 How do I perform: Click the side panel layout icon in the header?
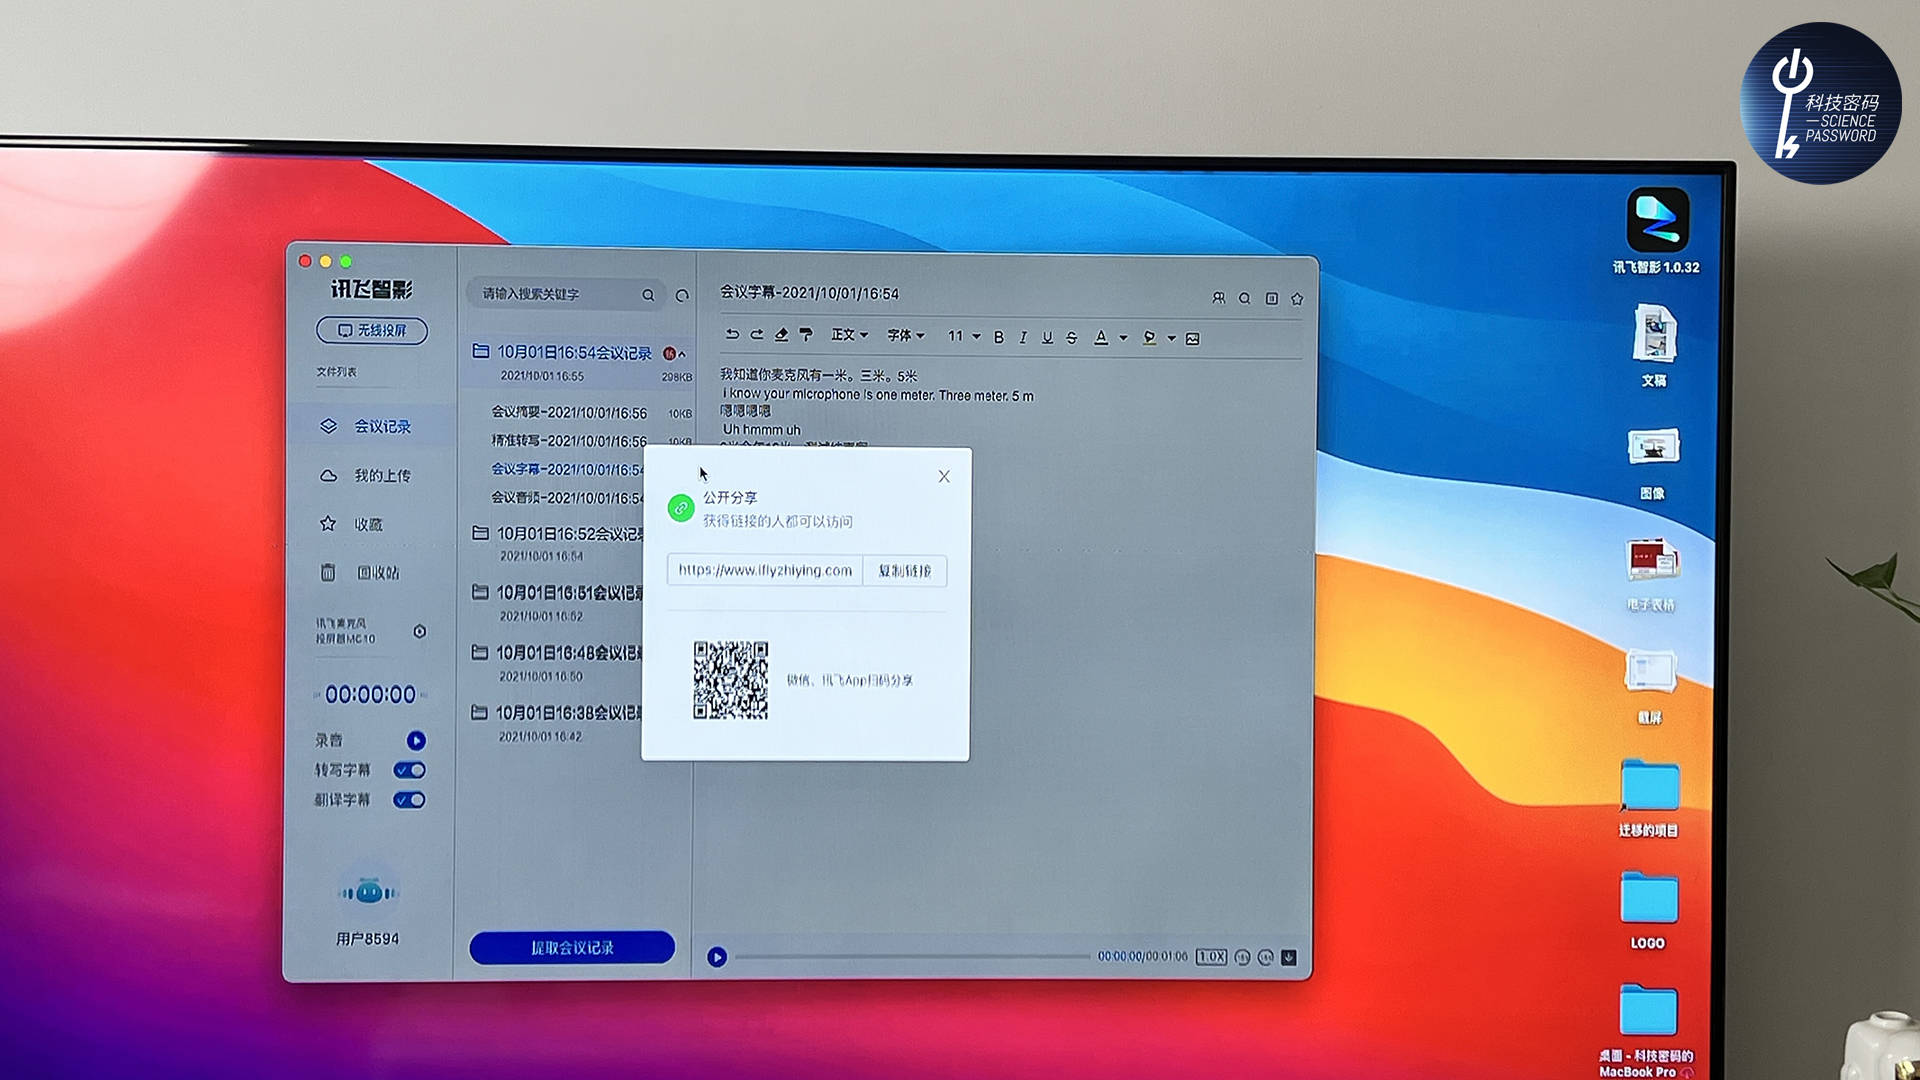[x=1272, y=298]
